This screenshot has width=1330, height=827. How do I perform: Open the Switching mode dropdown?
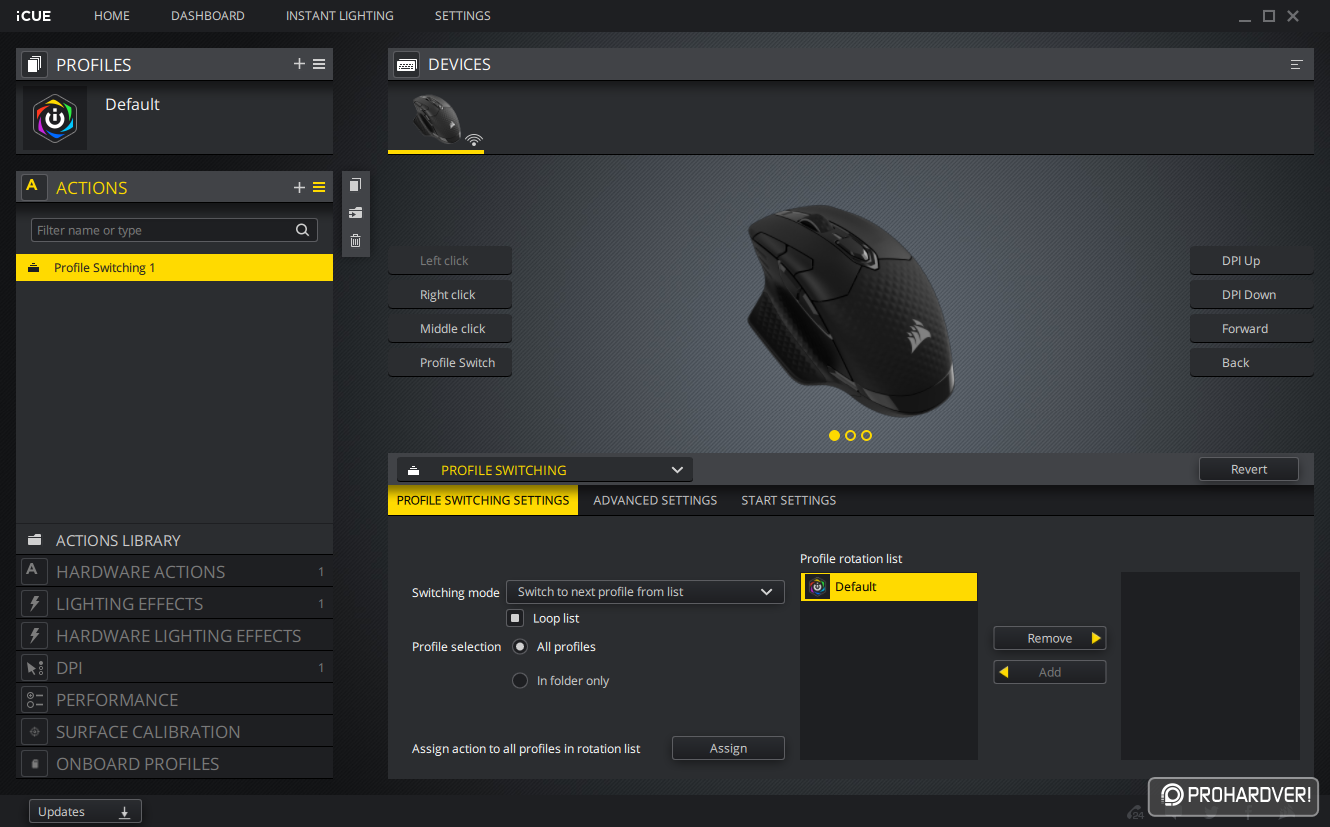[x=645, y=592]
